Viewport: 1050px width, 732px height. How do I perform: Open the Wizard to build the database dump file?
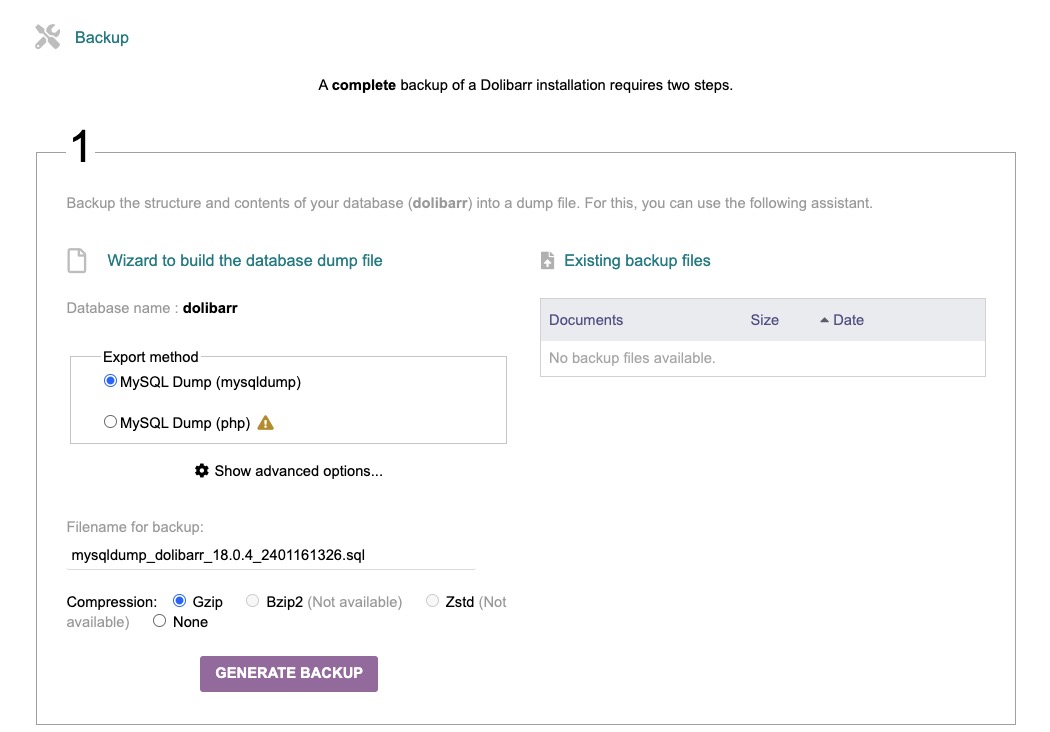tap(244, 260)
